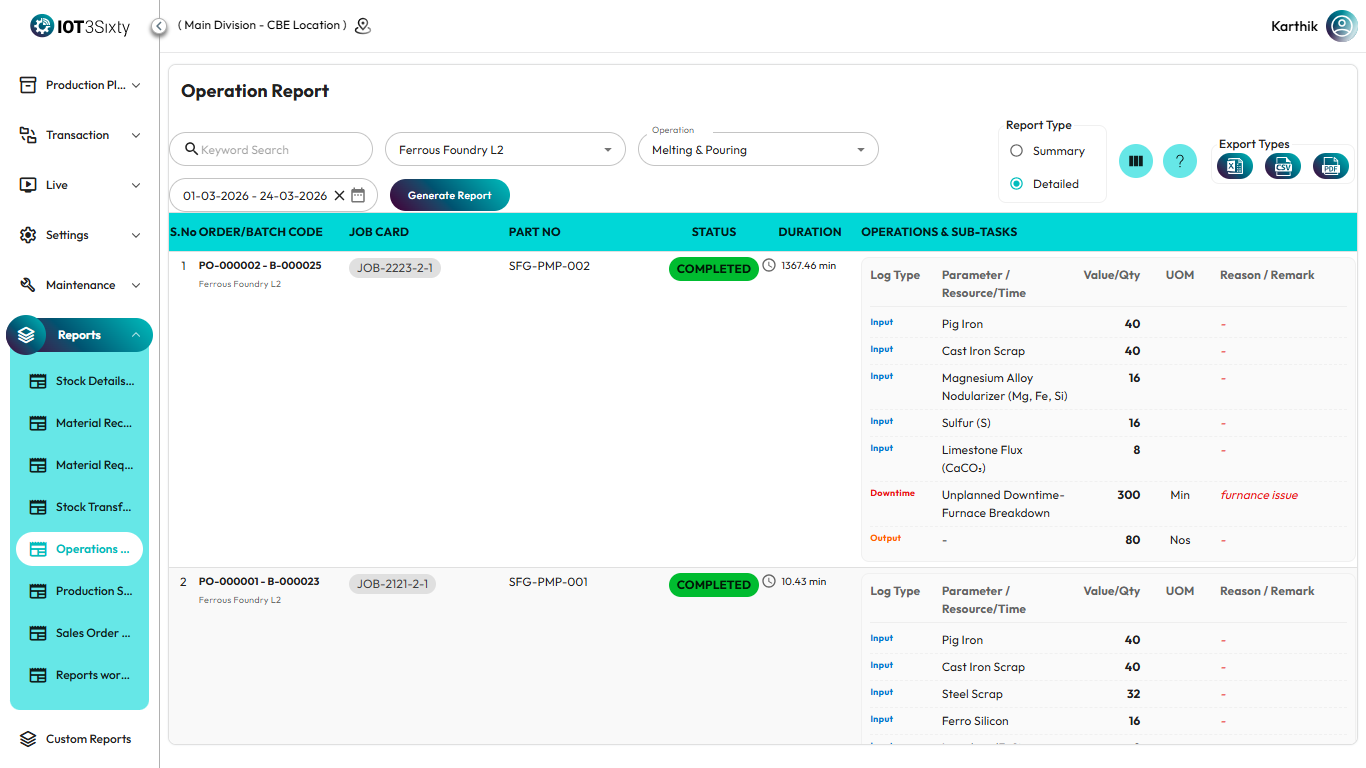1366x768 pixels.
Task: Clear the date range with X icon
Action: coord(339,196)
